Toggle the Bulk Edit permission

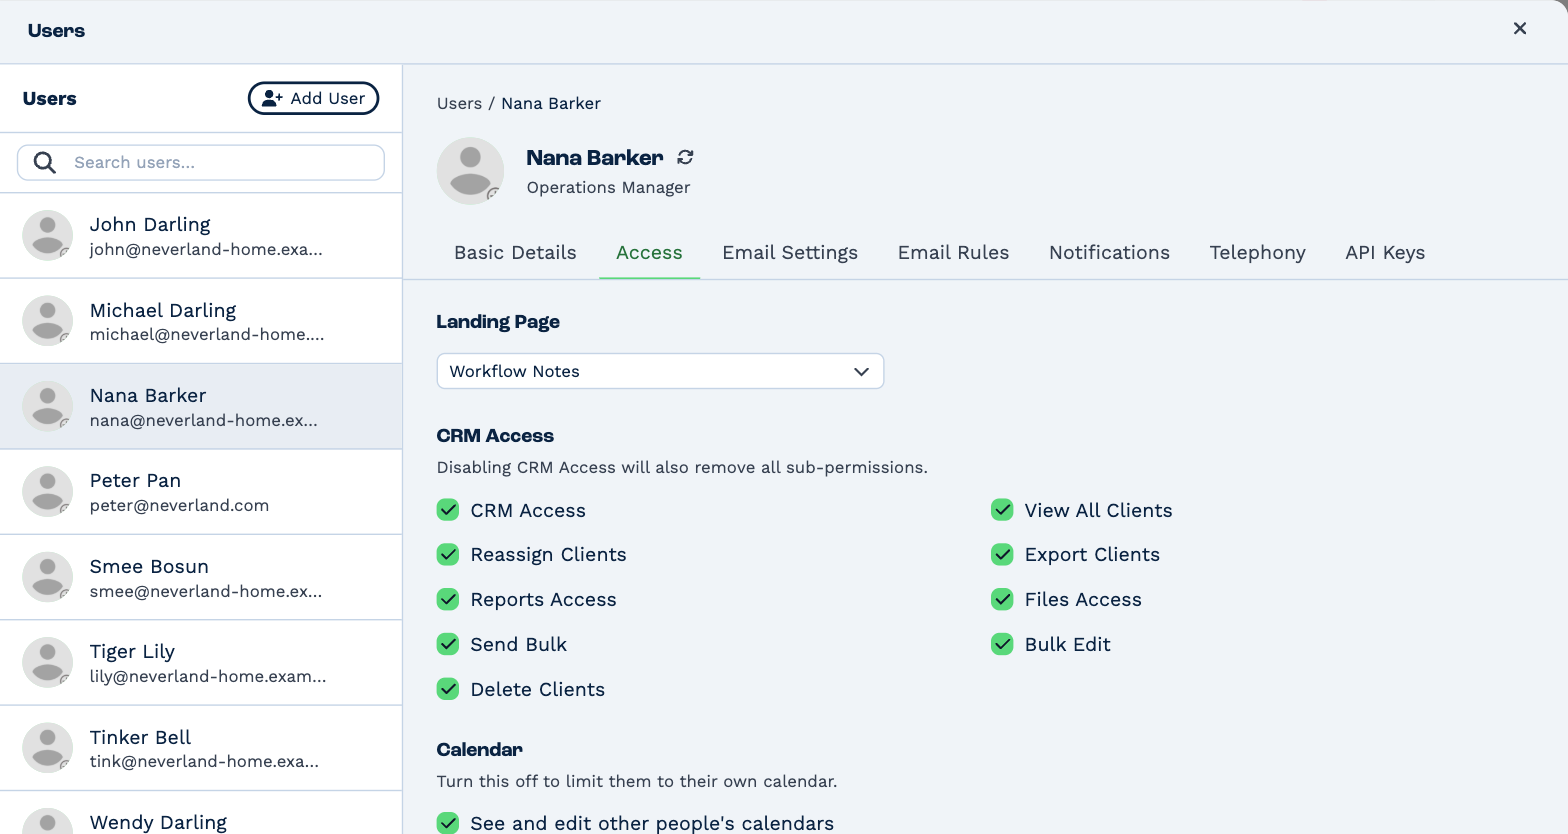(x=1002, y=644)
